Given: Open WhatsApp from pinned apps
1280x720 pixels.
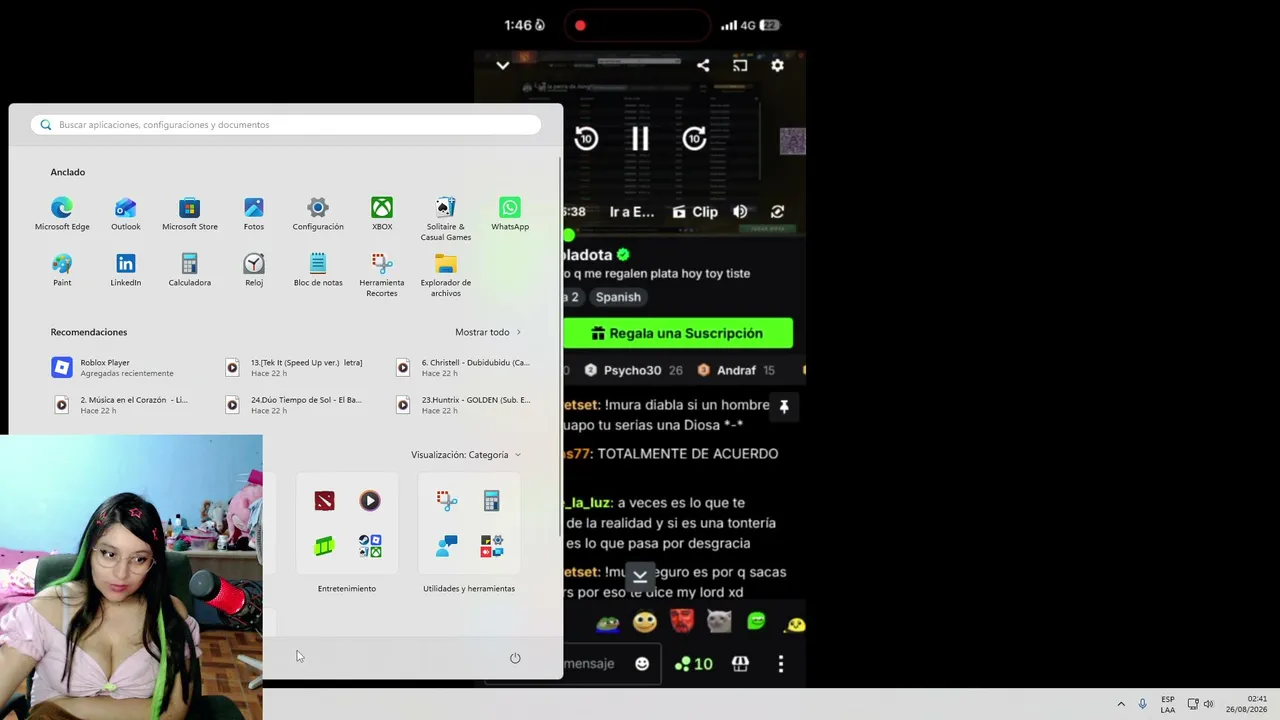Looking at the screenshot, I should [510, 214].
